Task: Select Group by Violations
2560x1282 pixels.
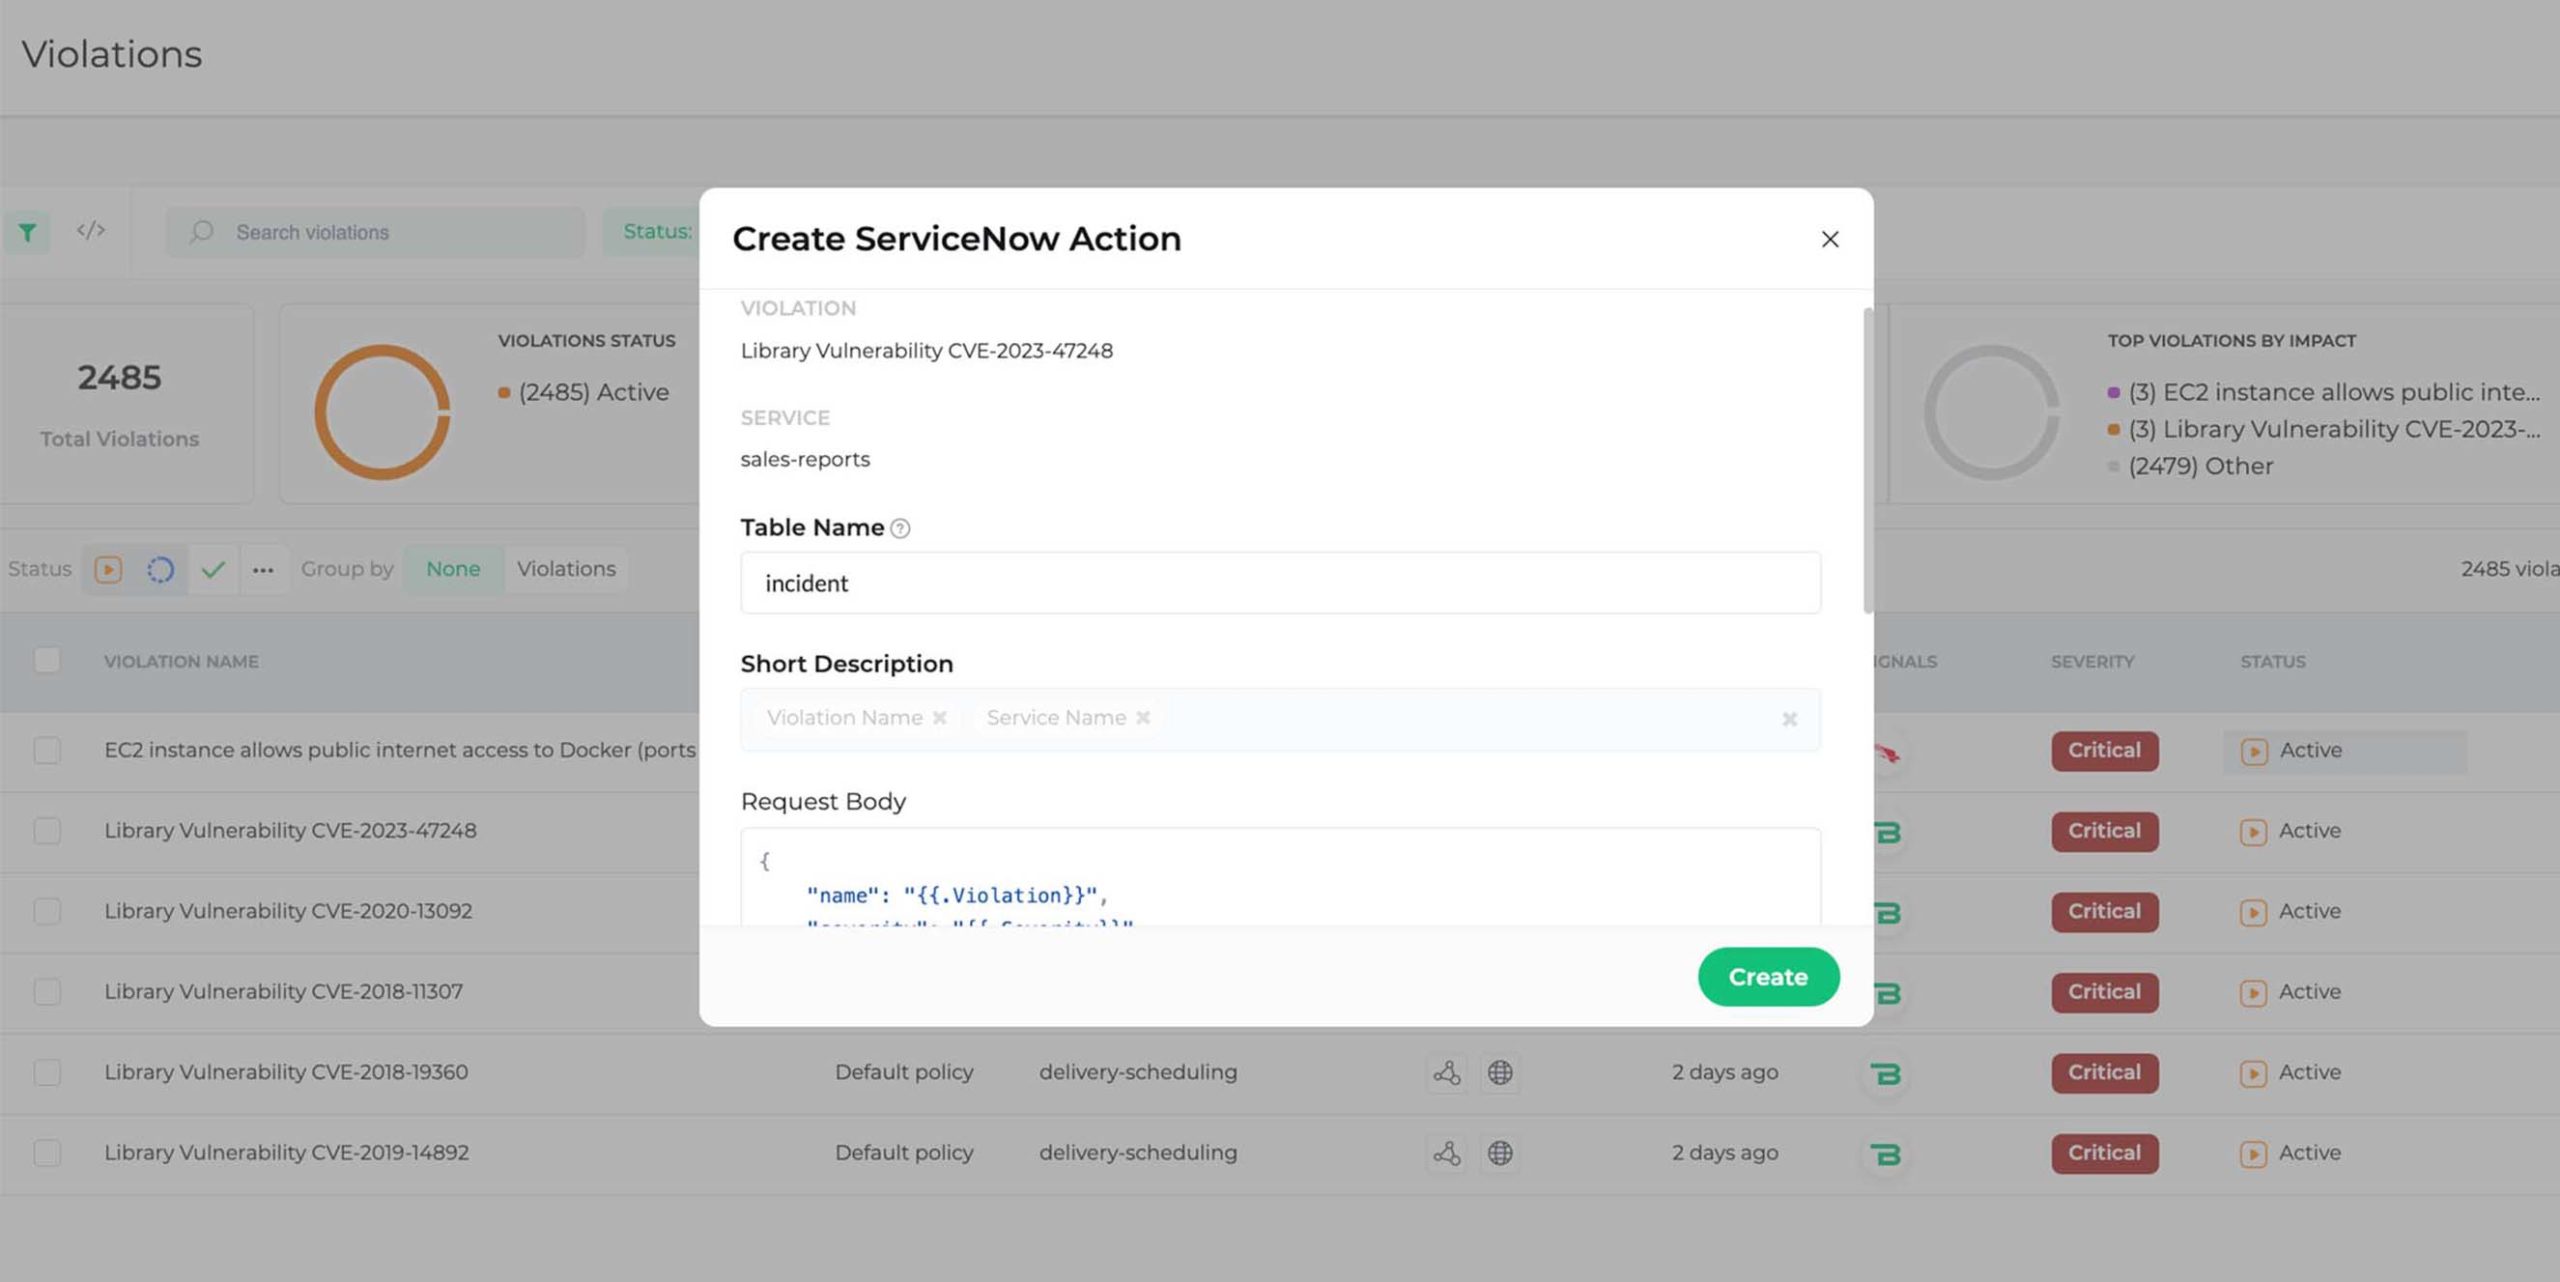Action: point(566,569)
